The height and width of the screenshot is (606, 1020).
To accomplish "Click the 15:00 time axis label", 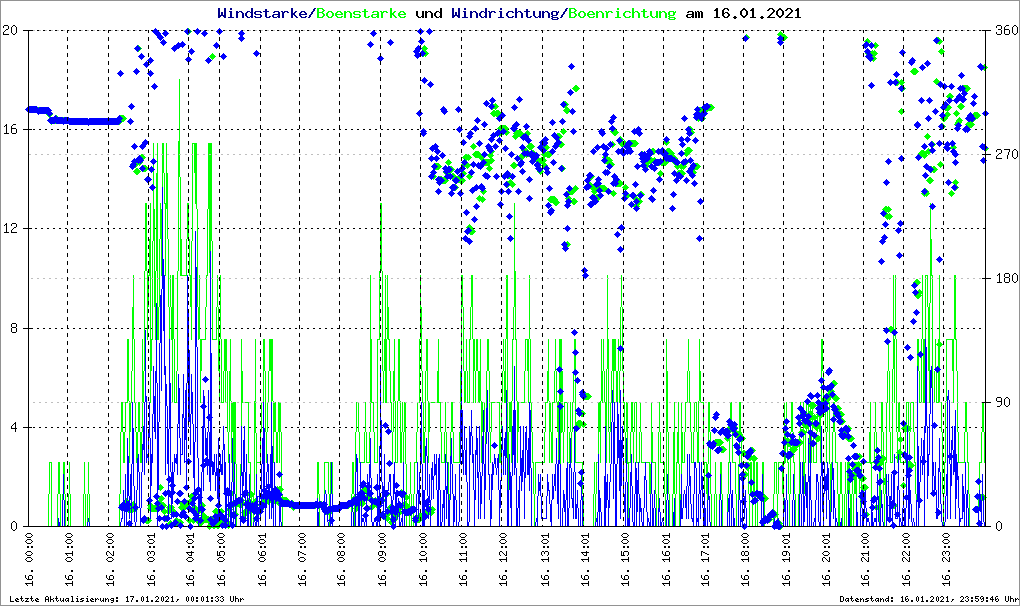I will coord(625,561).
